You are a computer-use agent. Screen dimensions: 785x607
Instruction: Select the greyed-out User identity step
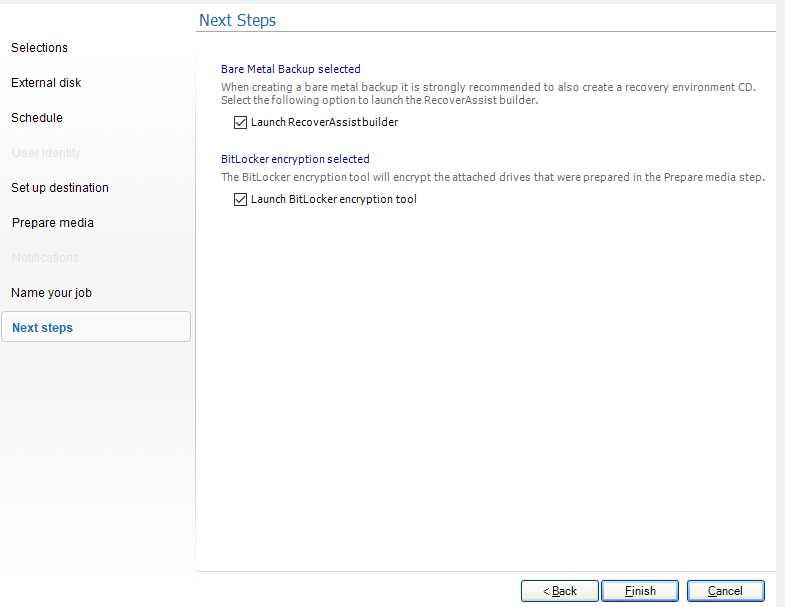point(46,153)
